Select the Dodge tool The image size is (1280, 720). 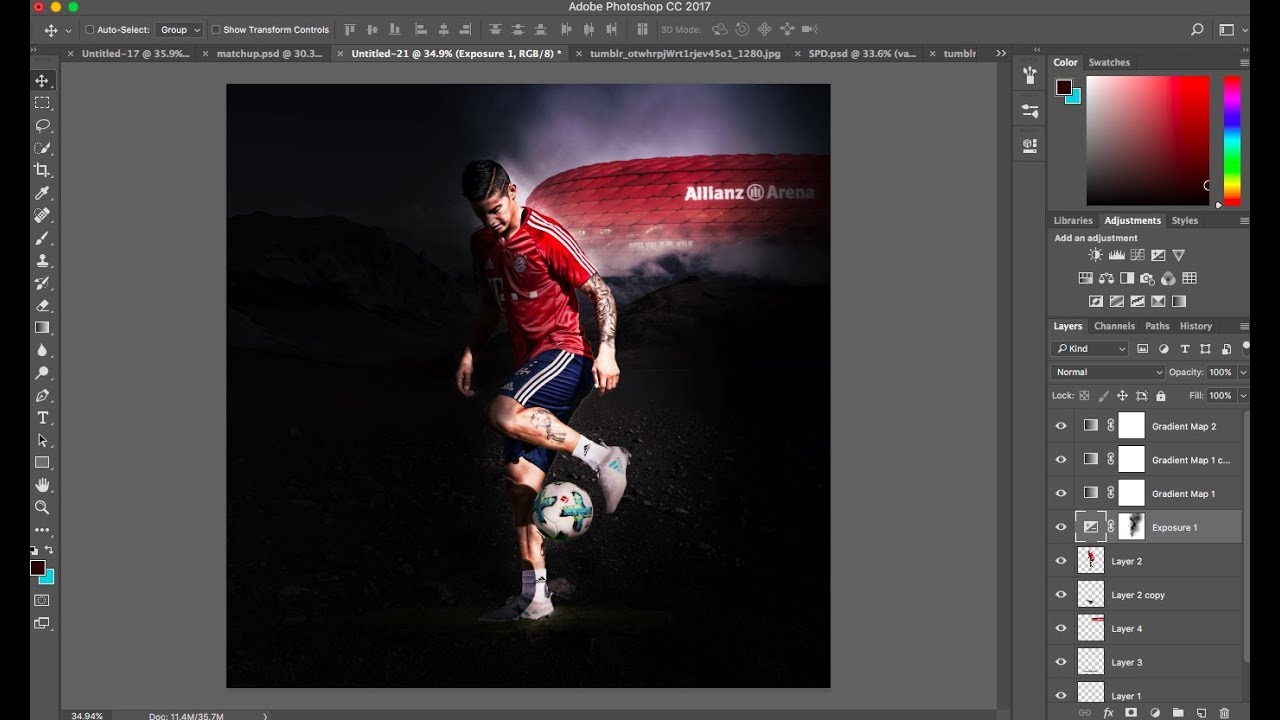tap(42, 373)
